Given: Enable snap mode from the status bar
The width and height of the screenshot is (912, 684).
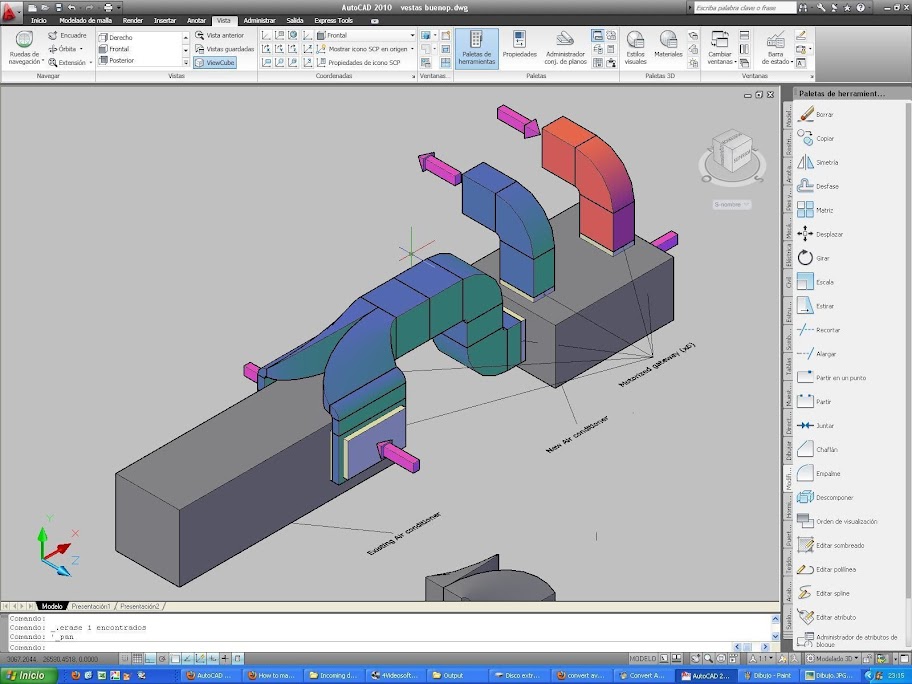Looking at the screenshot, I should pyautogui.click(x=126, y=658).
